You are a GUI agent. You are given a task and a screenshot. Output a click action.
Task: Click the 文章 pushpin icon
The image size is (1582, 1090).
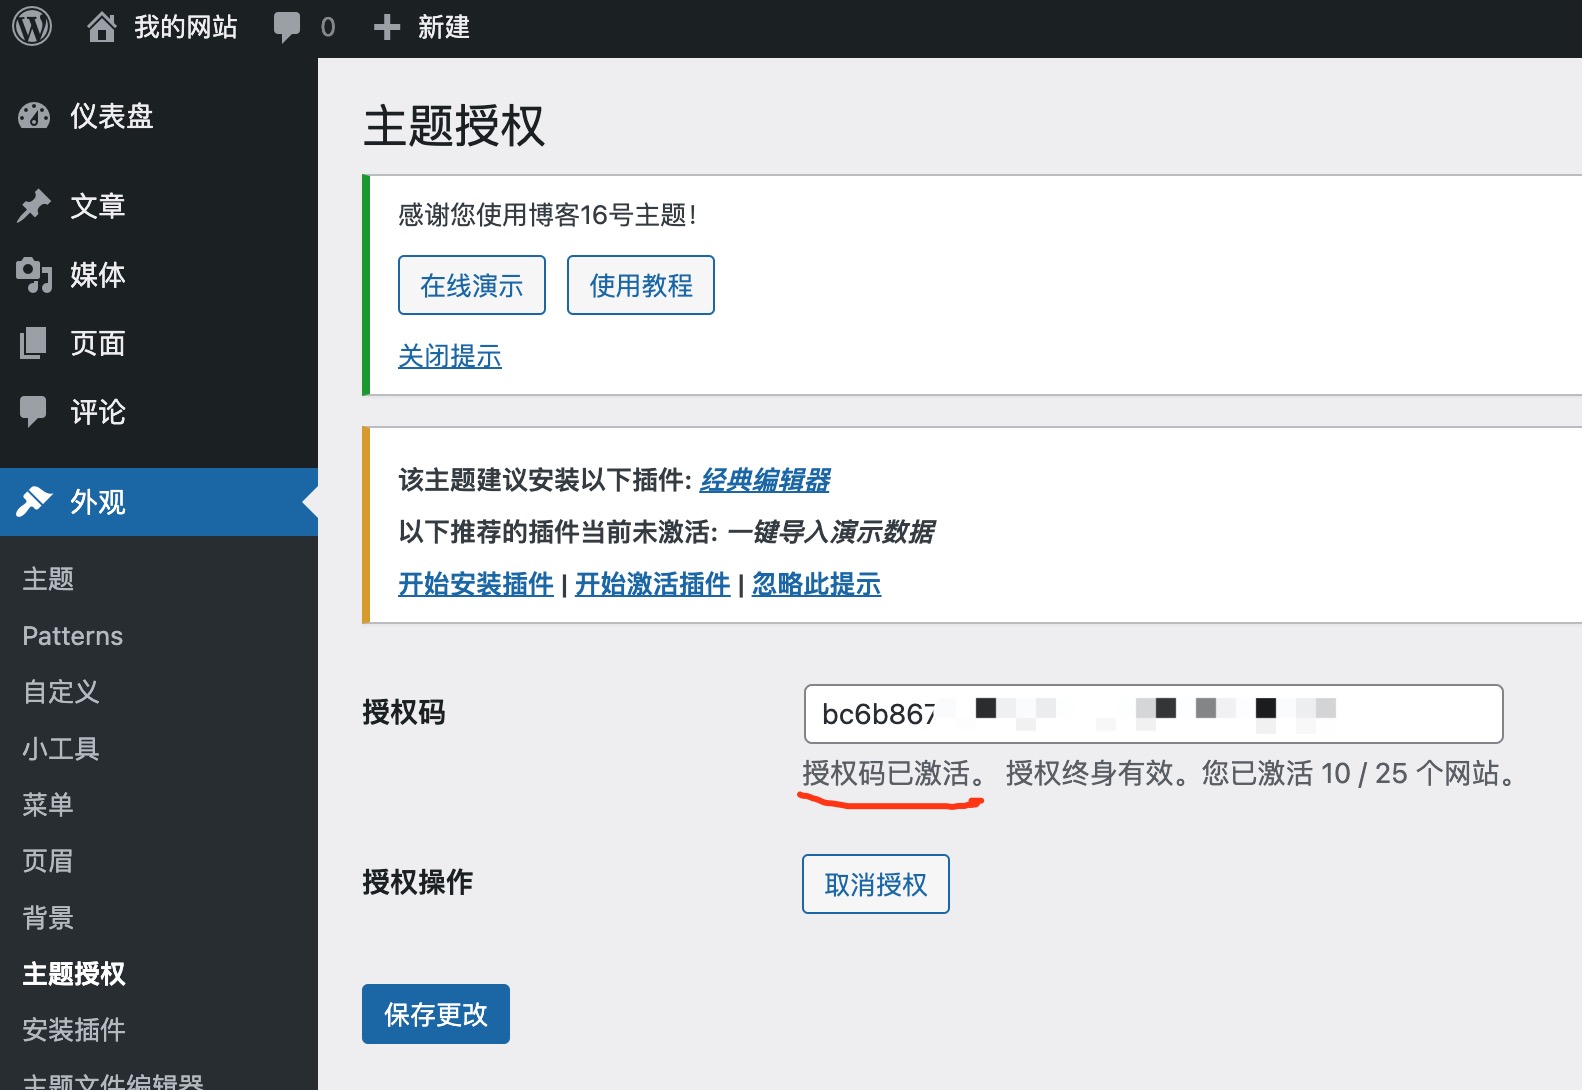click(34, 206)
